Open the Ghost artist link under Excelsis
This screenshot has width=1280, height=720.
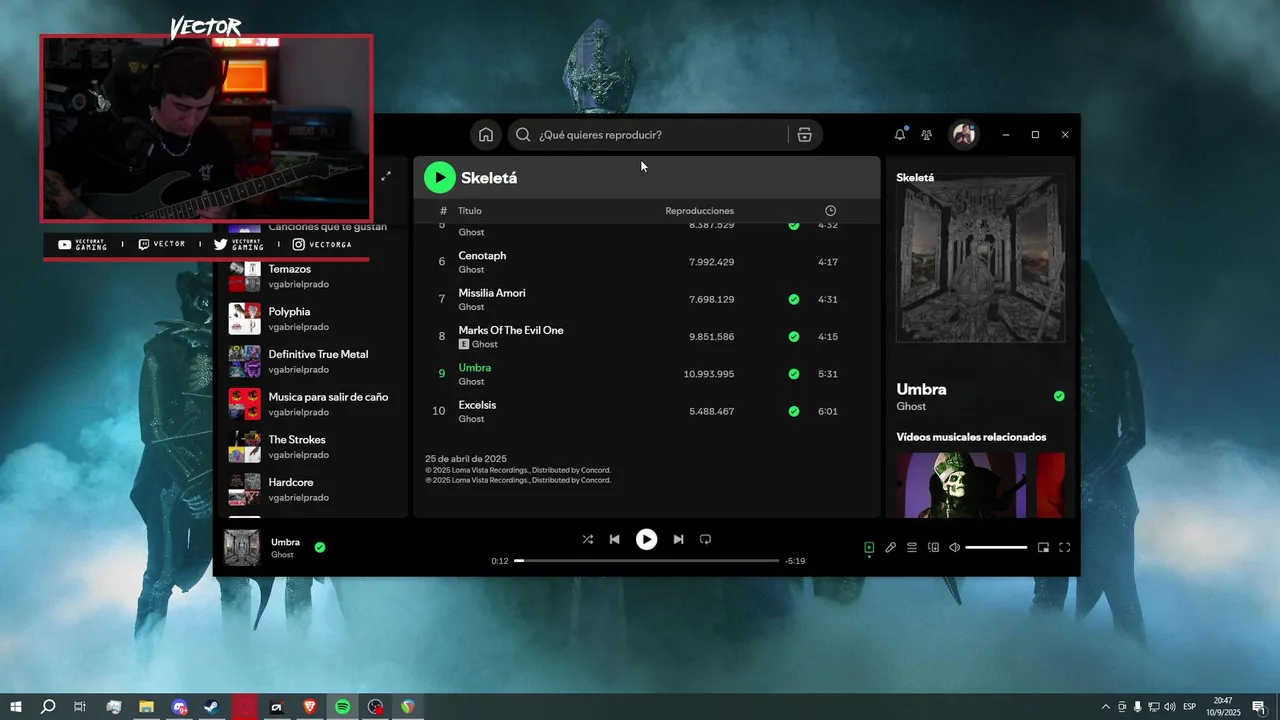pos(471,419)
